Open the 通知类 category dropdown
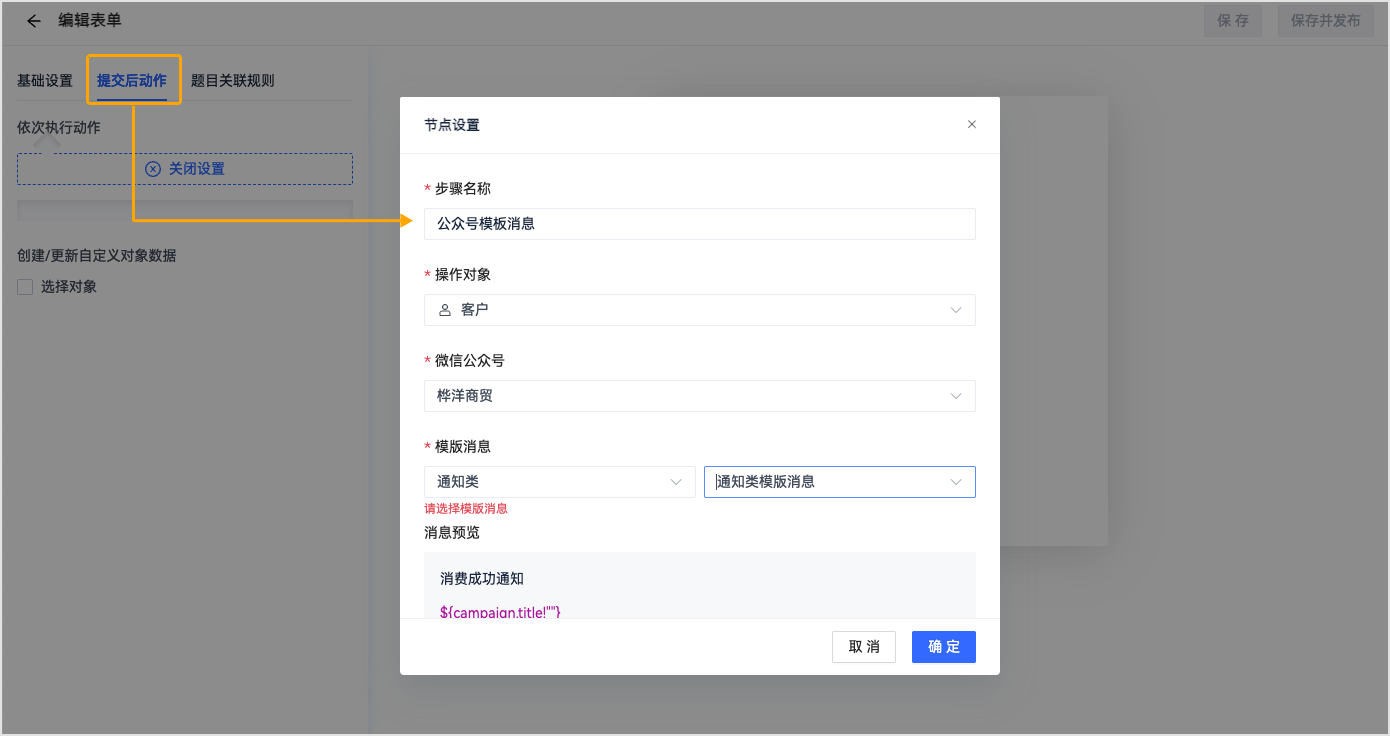1390x736 pixels. coord(560,482)
